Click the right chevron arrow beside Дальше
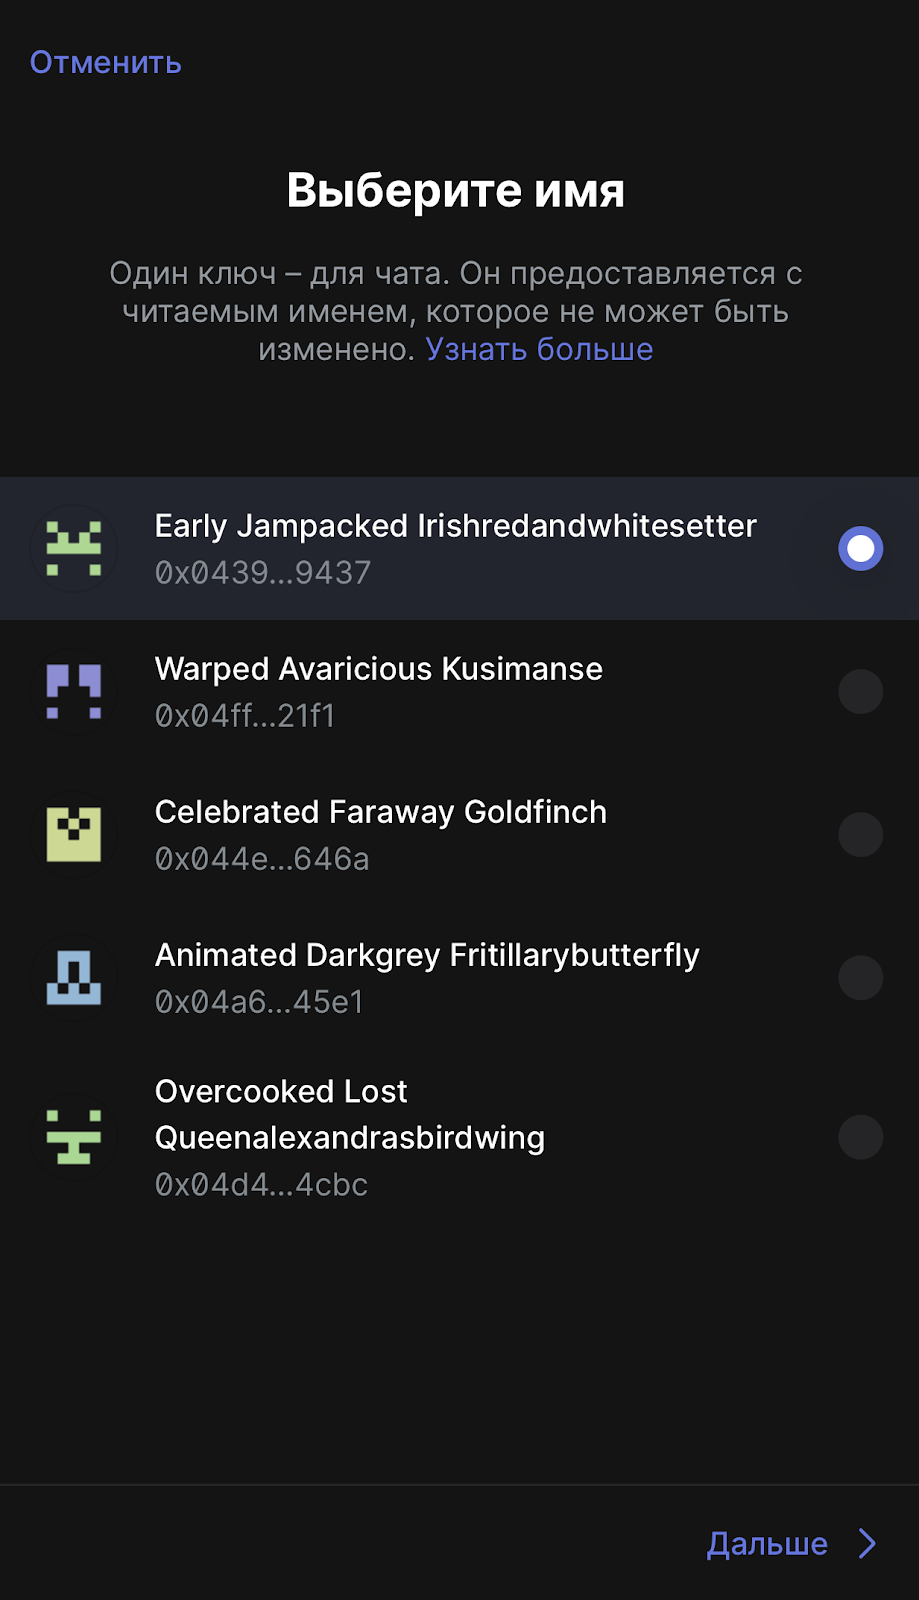 coord(868,1544)
